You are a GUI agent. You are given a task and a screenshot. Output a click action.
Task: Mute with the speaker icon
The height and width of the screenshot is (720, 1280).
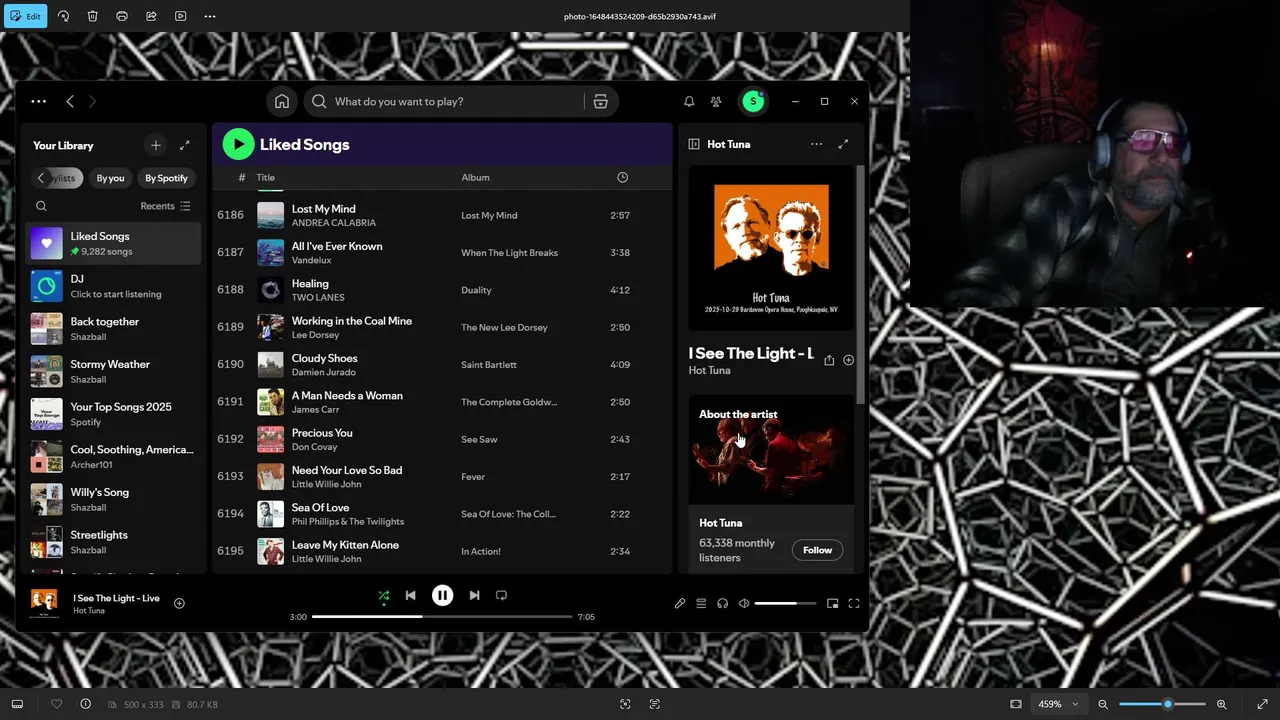click(x=743, y=603)
